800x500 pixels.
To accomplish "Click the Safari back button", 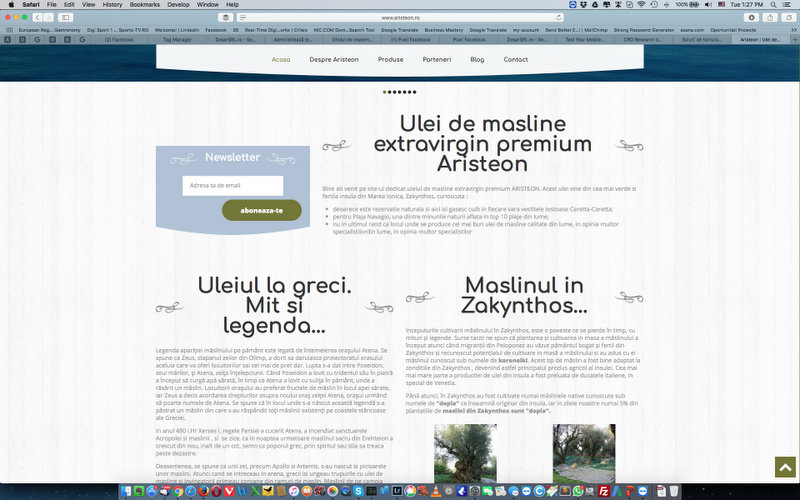I will tap(37, 17).
